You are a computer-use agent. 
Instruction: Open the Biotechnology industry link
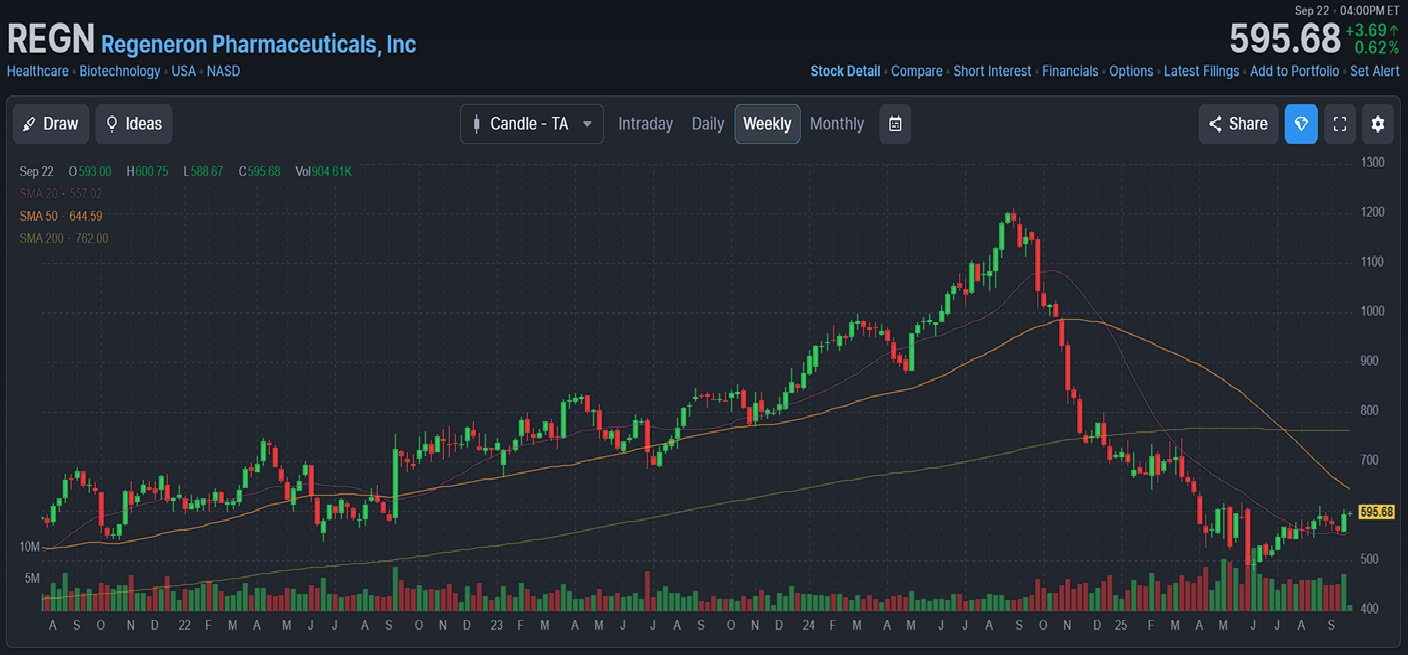pos(120,71)
